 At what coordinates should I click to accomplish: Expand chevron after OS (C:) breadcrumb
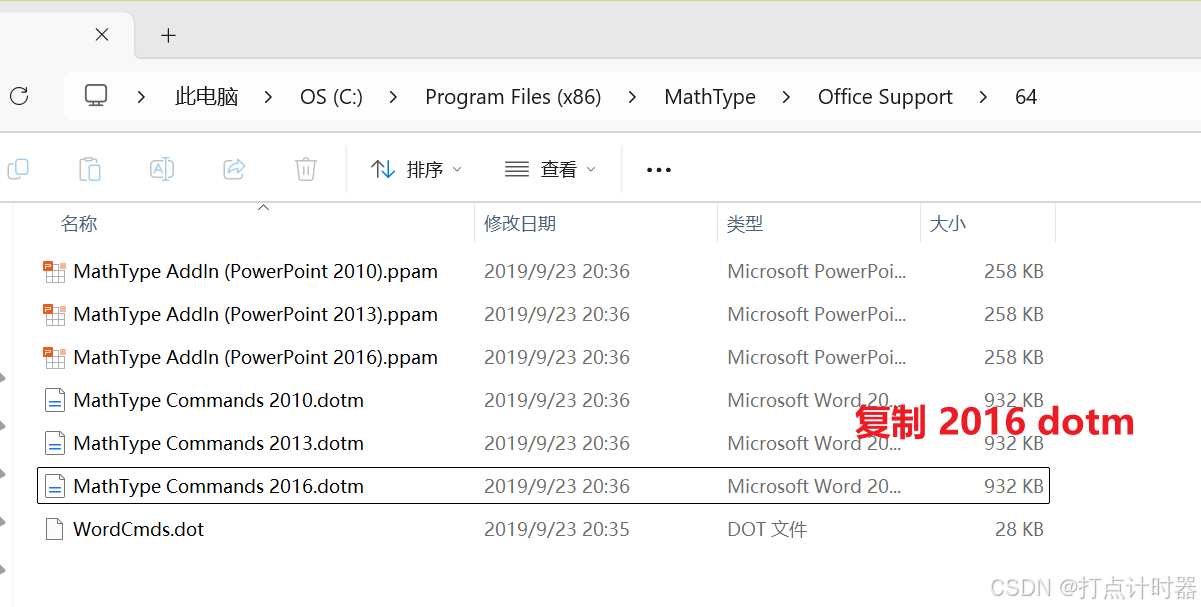pyautogui.click(x=393, y=97)
